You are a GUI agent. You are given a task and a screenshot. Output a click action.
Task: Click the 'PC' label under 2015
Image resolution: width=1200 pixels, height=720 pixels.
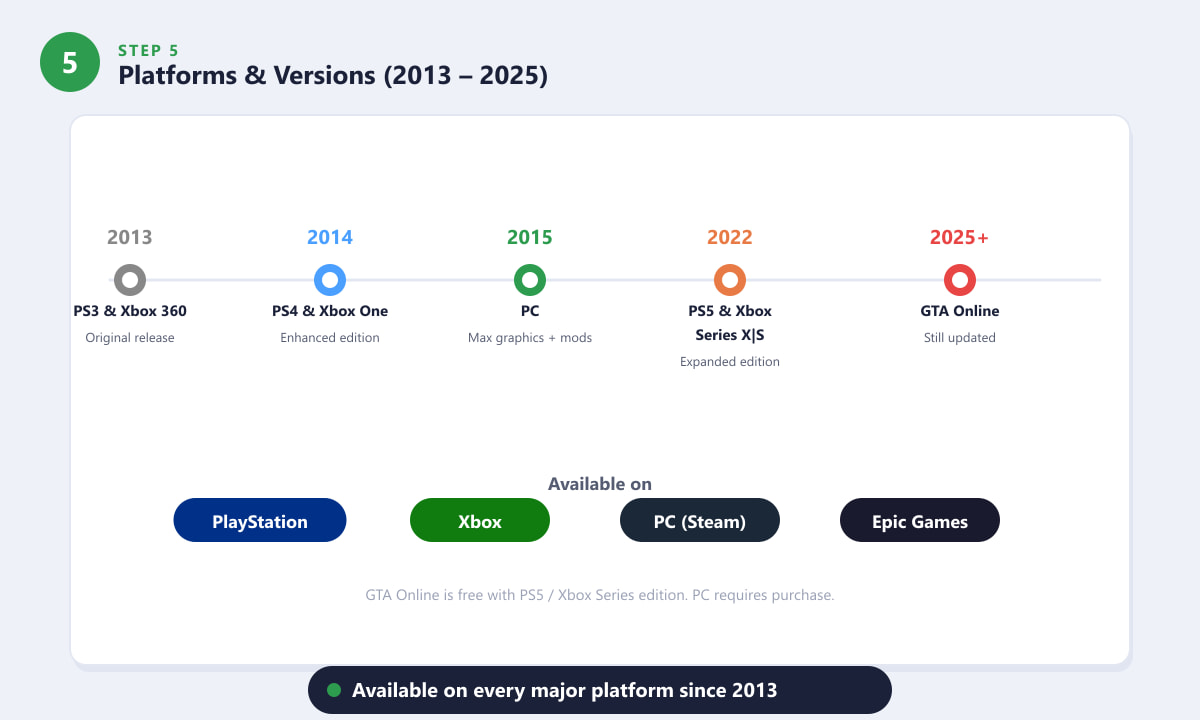tap(530, 311)
